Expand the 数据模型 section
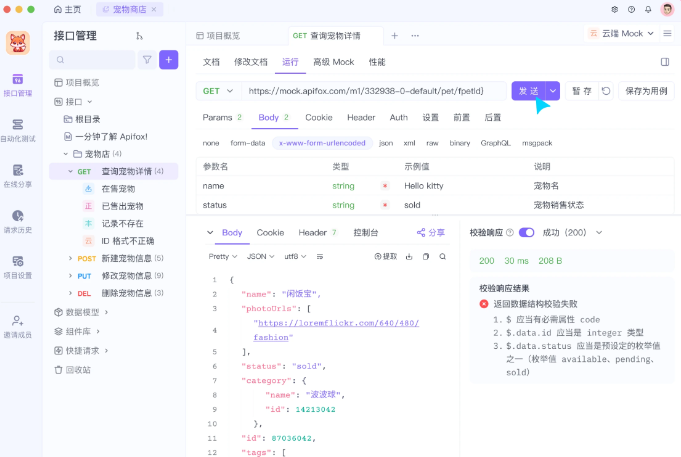The image size is (681, 457). click(x=106, y=312)
